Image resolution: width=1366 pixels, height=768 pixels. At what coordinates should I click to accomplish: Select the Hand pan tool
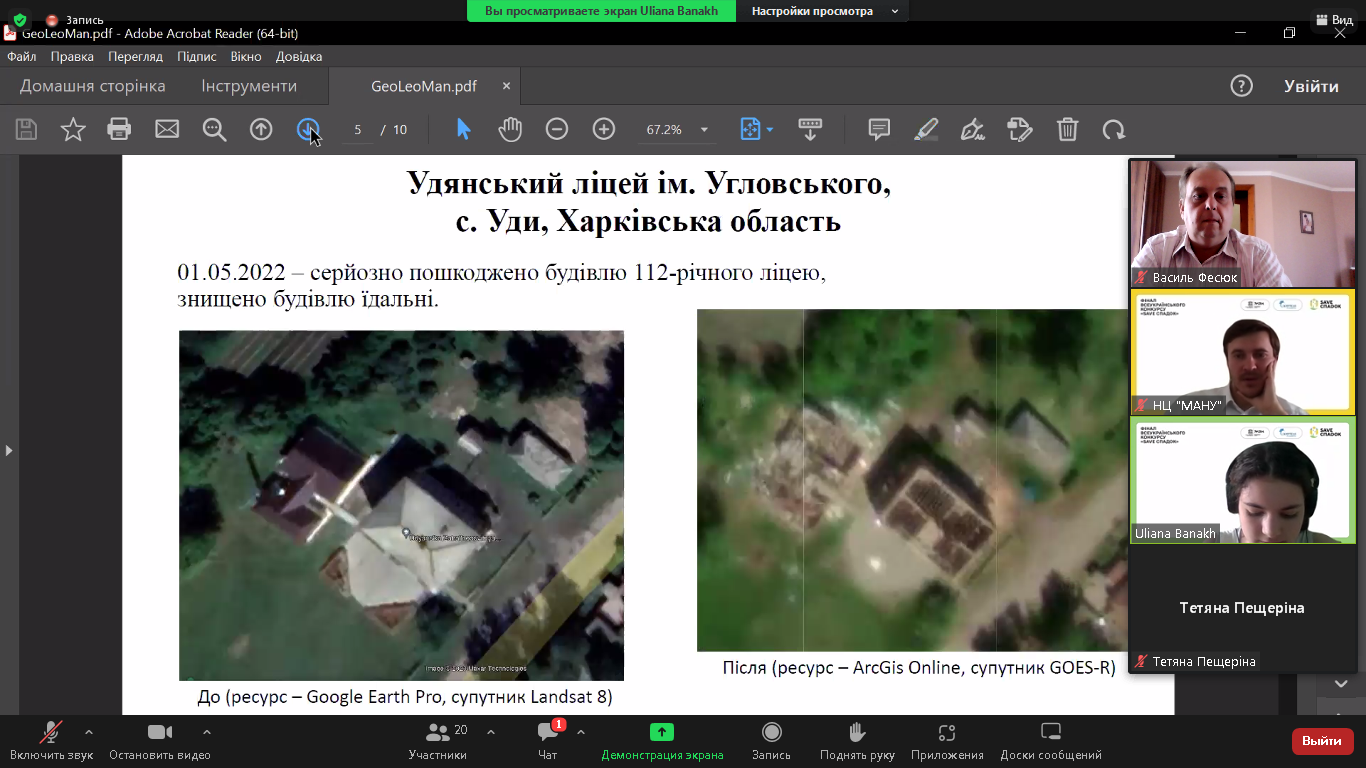(510, 129)
